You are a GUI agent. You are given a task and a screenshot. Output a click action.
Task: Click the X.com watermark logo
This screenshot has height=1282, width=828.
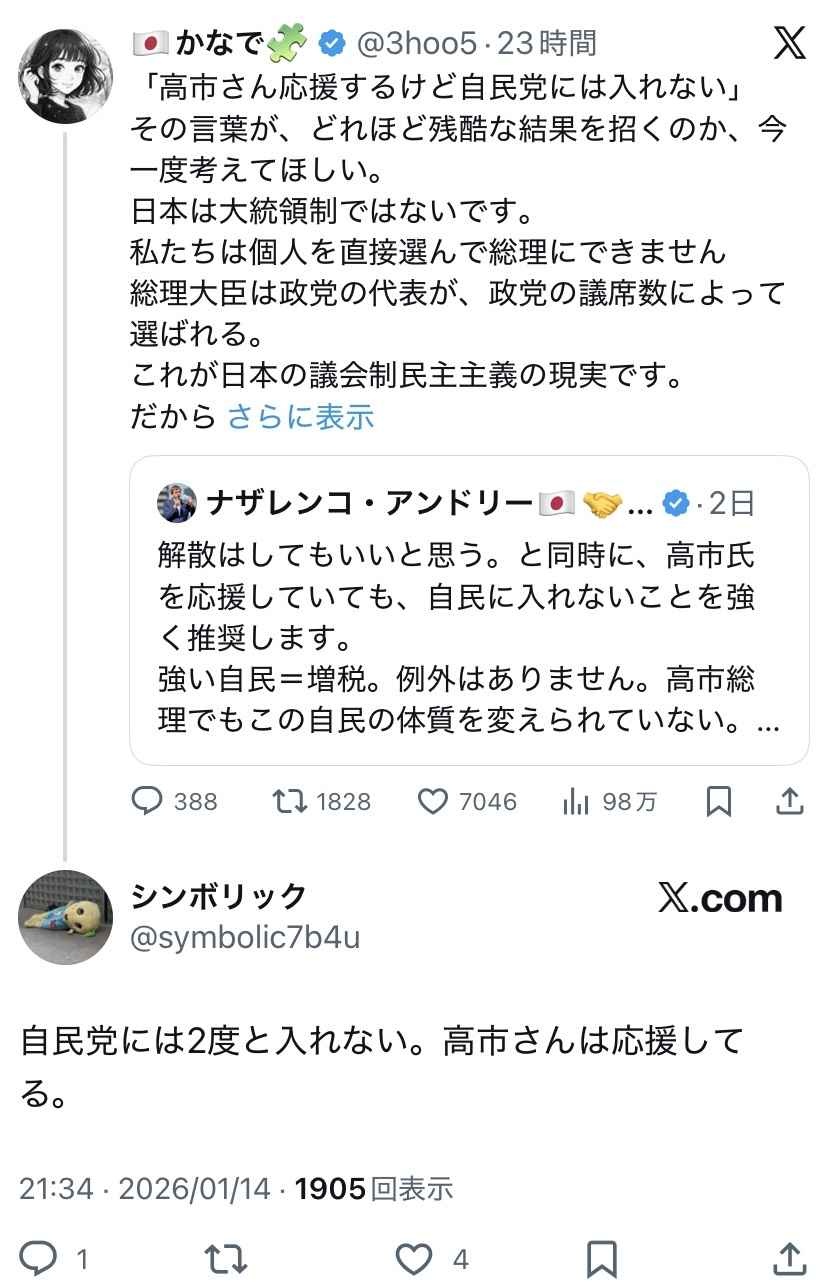(x=720, y=899)
